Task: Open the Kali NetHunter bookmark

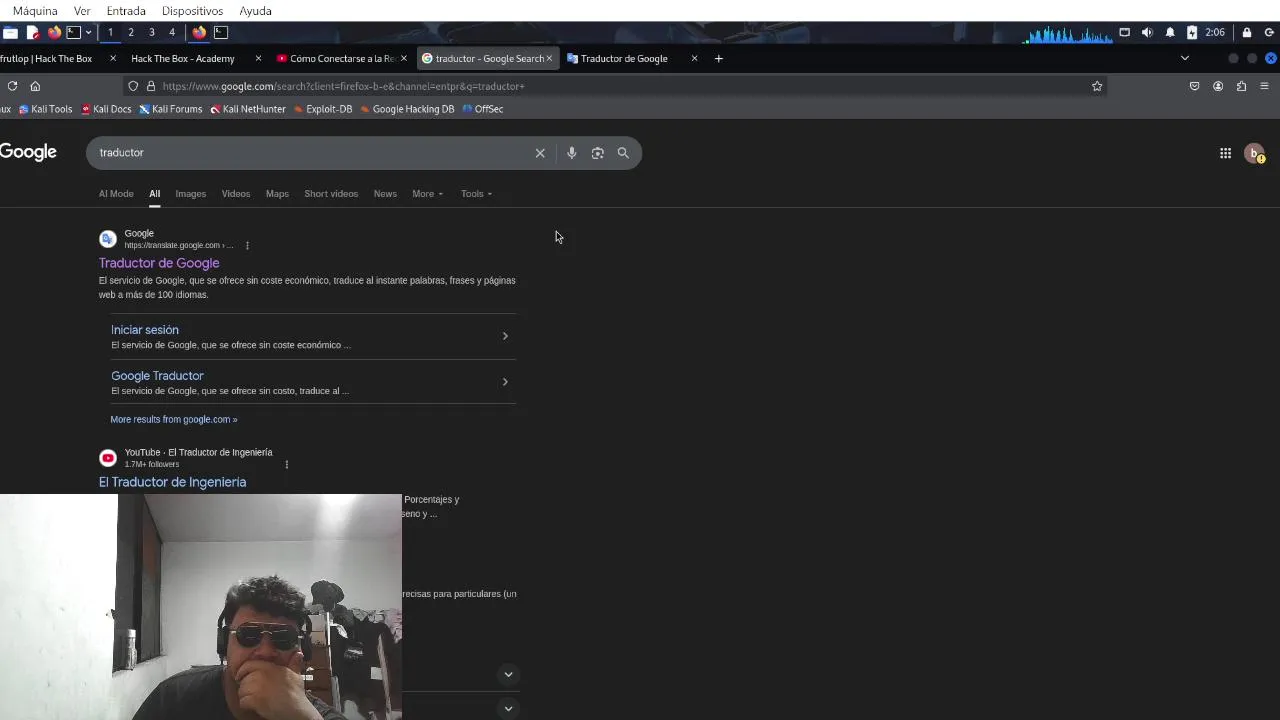Action: click(248, 109)
